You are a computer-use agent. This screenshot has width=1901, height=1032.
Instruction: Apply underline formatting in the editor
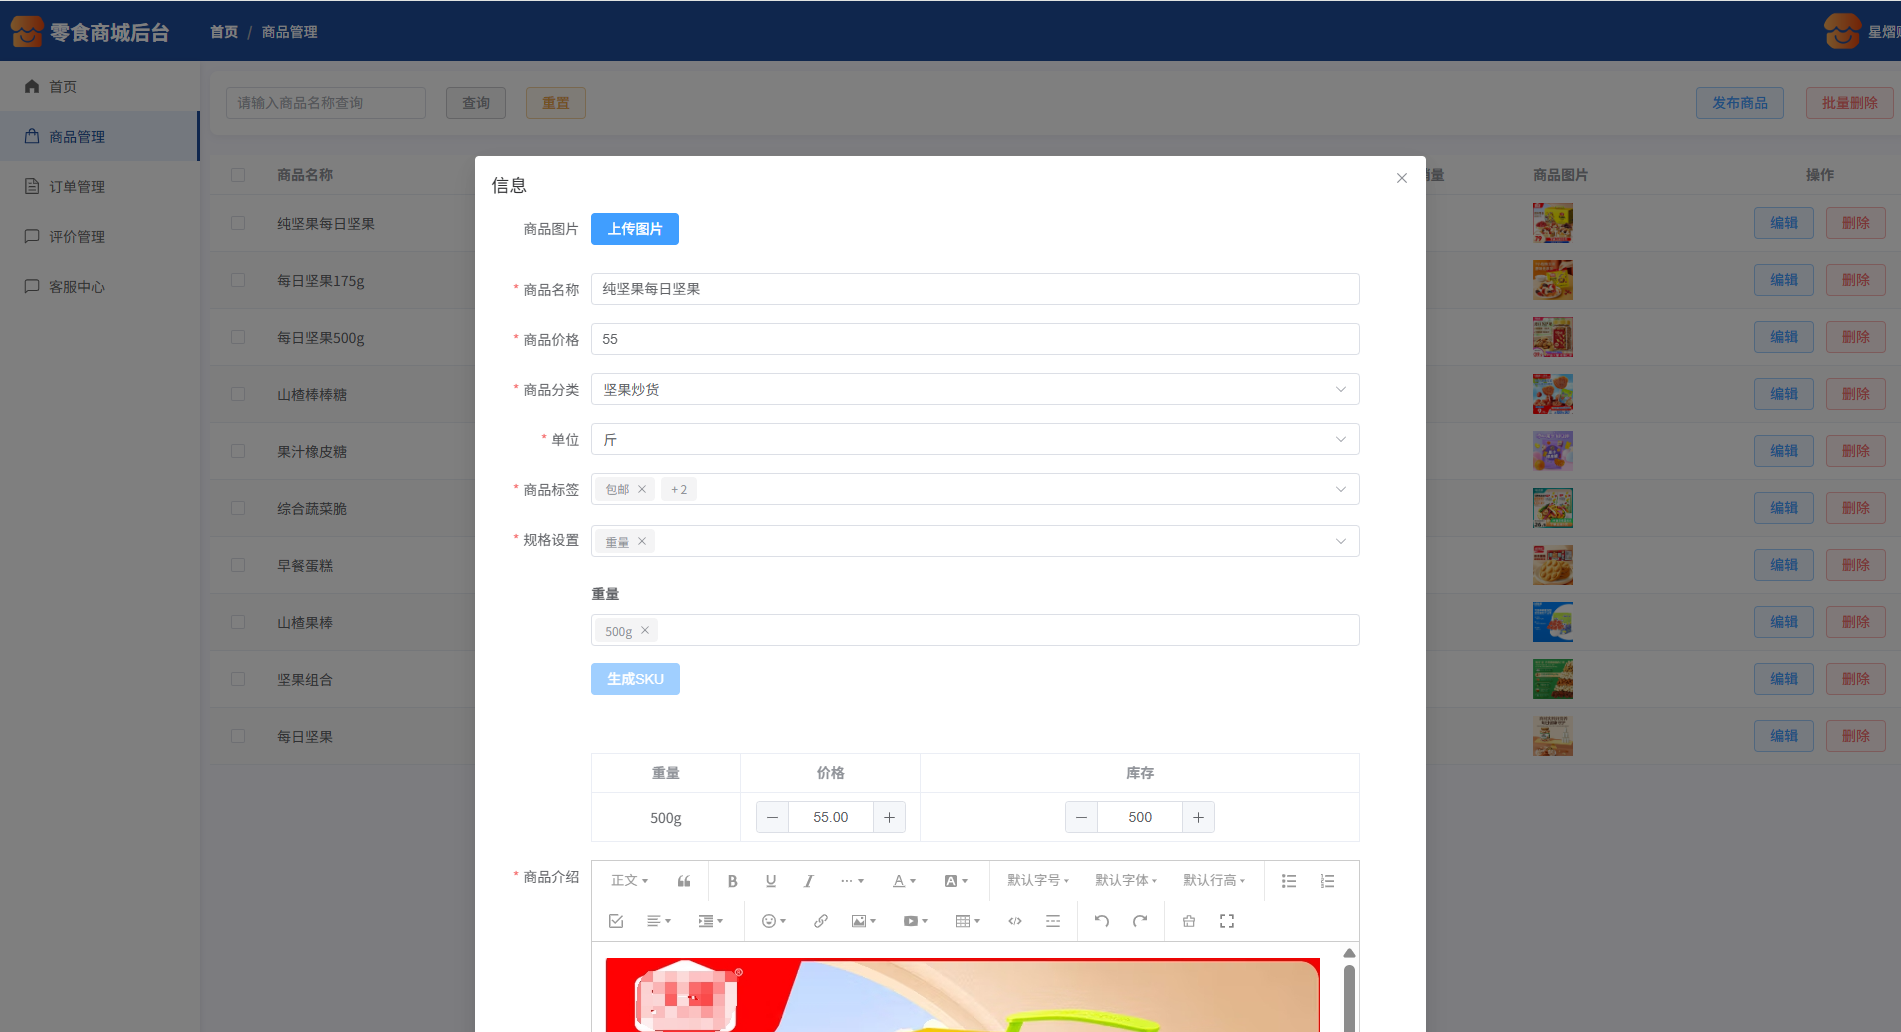coord(770,881)
